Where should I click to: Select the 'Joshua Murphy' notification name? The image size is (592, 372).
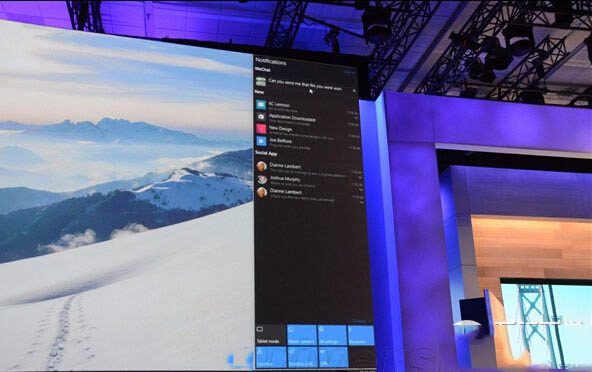[285, 179]
